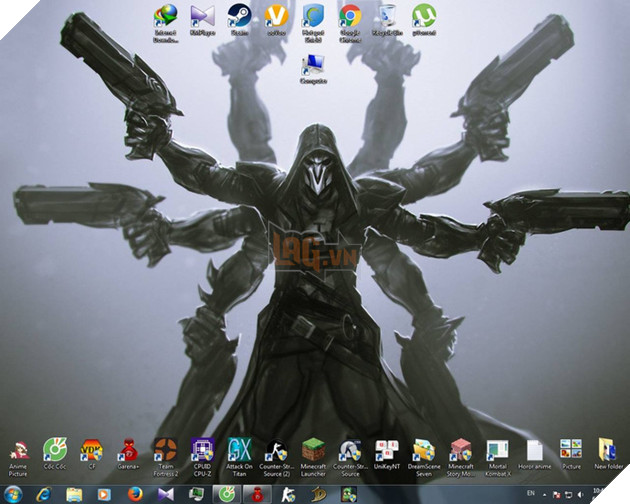Viewport: 630px width, 504px height.
Task: Open Windows Media Player taskbar icon
Action: tap(104, 494)
